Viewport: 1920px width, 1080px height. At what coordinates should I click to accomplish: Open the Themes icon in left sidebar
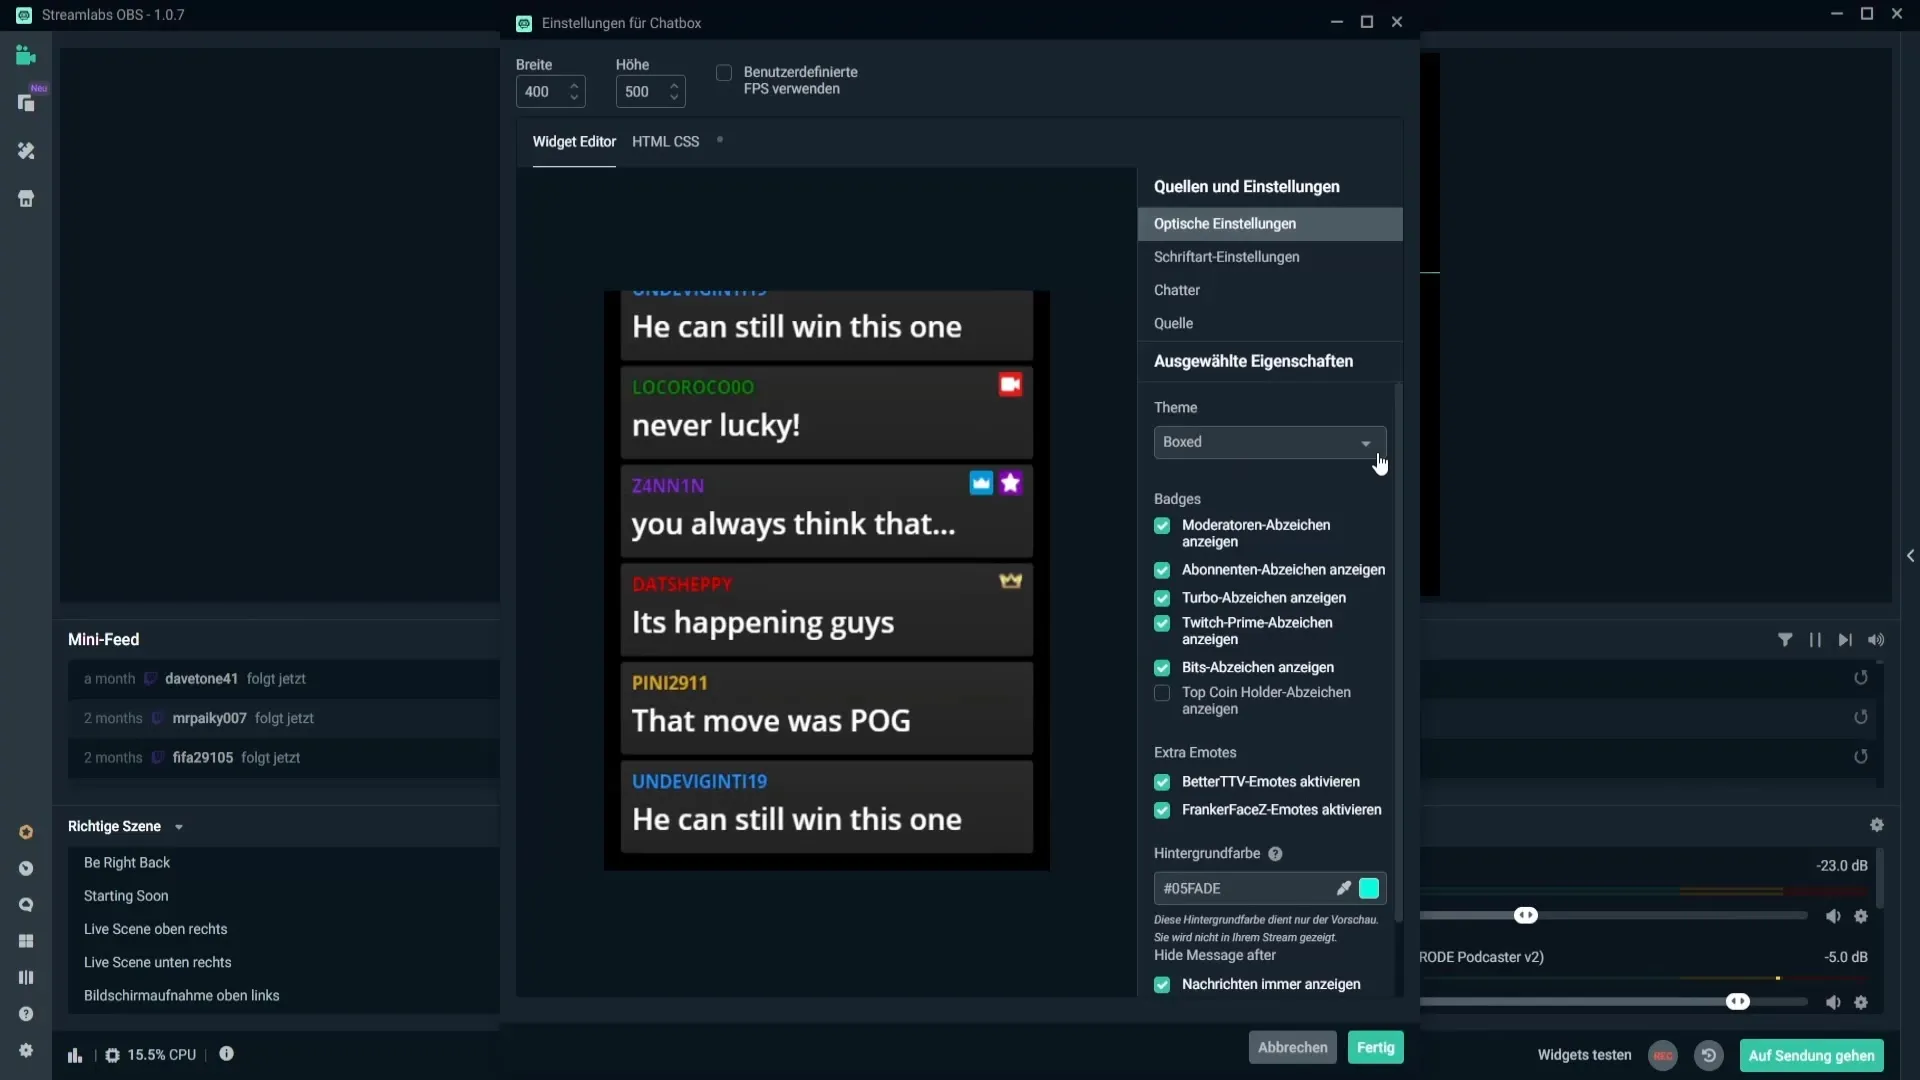[x=26, y=151]
